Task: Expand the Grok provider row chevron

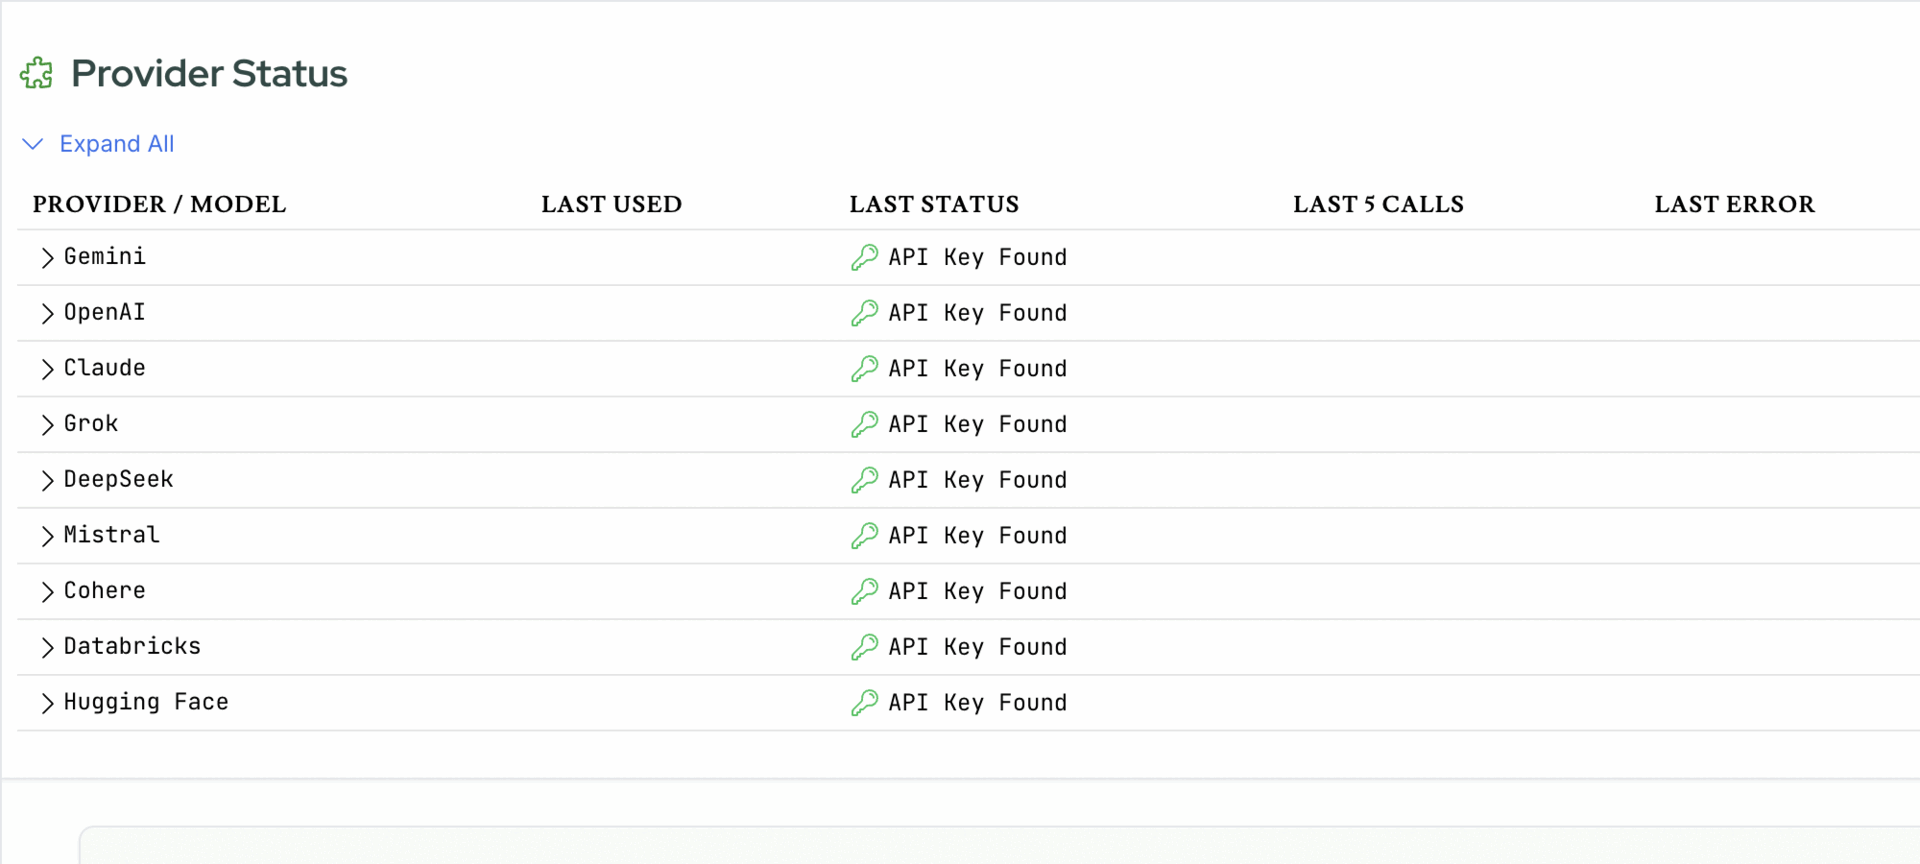Action: pyautogui.click(x=47, y=425)
